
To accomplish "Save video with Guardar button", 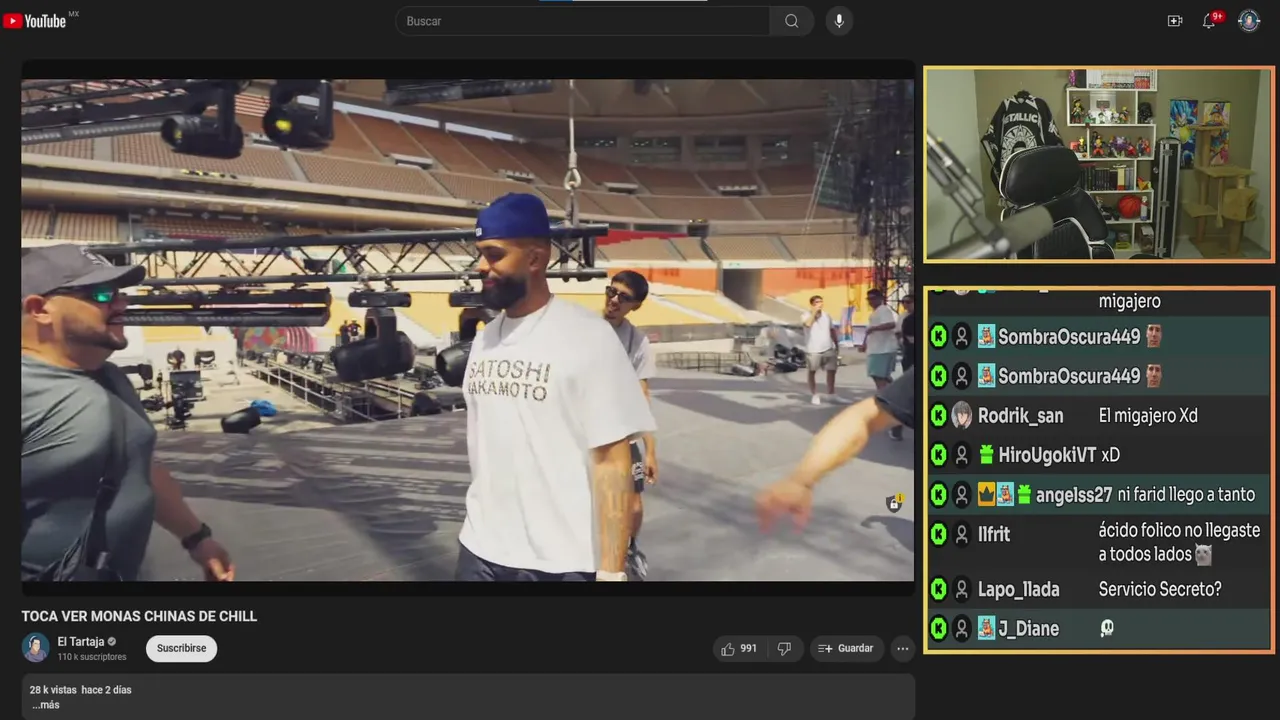I will point(846,649).
